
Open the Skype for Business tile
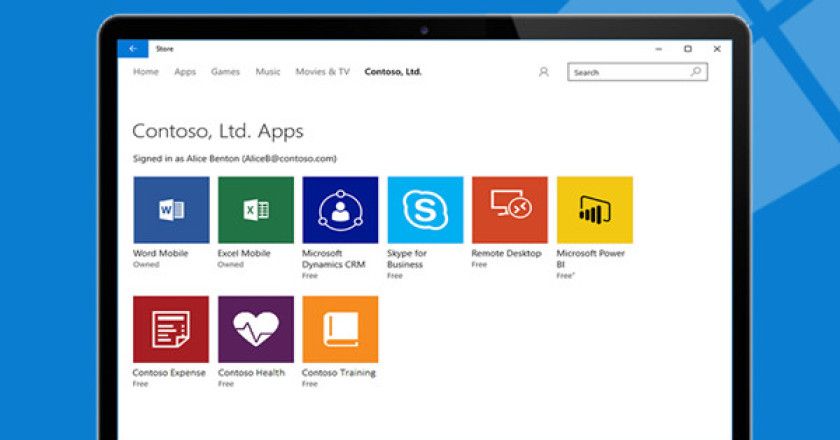click(x=425, y=210)
